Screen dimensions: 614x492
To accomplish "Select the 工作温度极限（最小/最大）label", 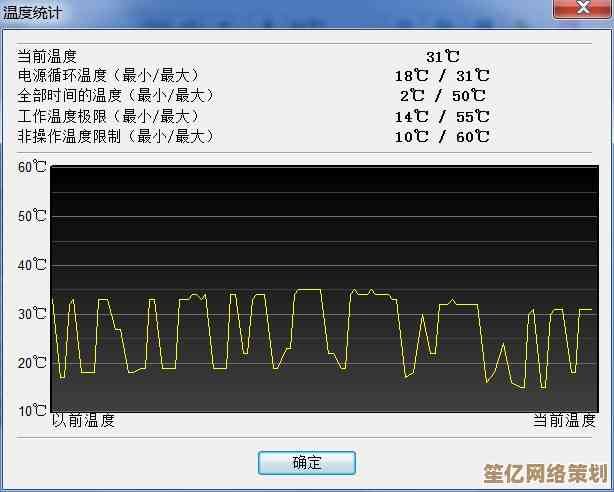I will pos(116,116).
